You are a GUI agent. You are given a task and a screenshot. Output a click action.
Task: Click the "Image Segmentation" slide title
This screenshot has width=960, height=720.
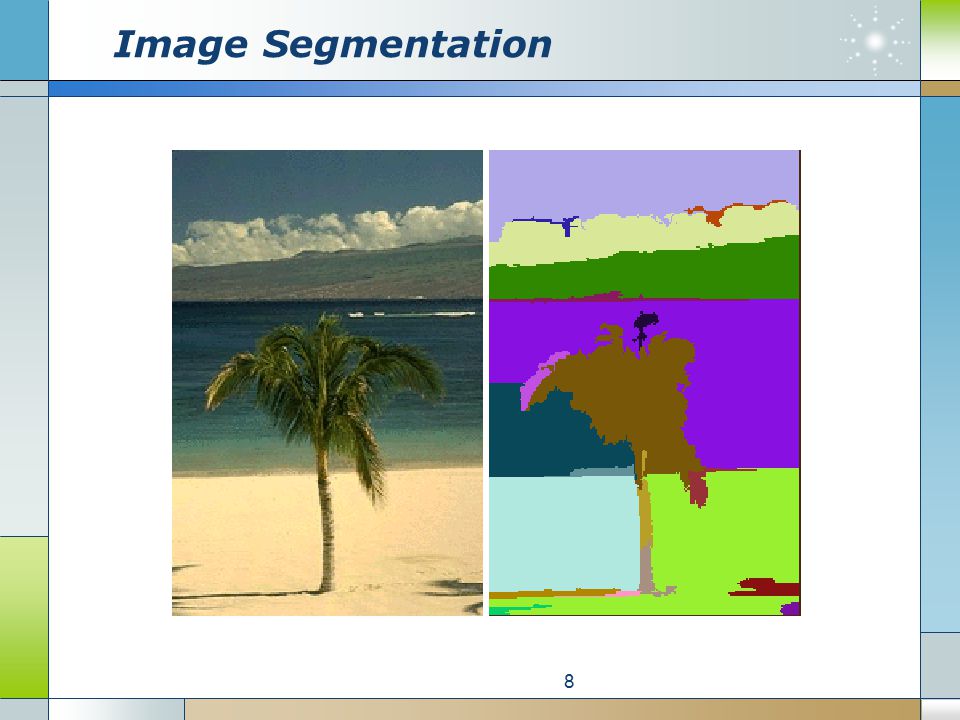point(332,45)
